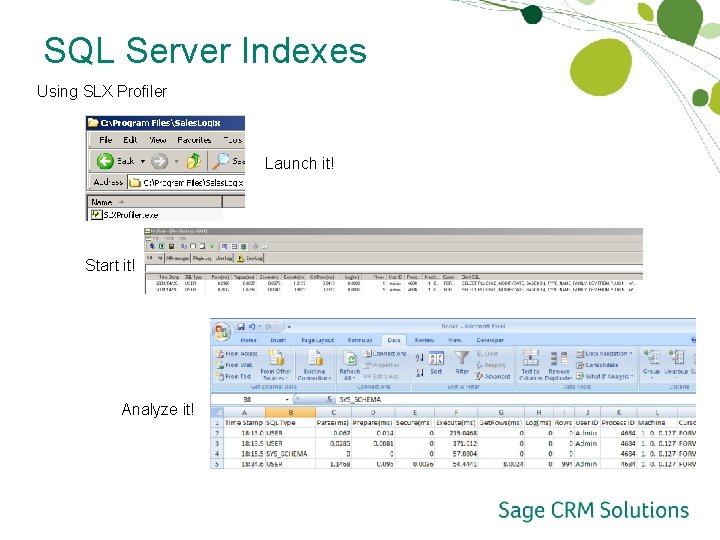Switch to the Formulas ribbon tab

pos(360,340)
